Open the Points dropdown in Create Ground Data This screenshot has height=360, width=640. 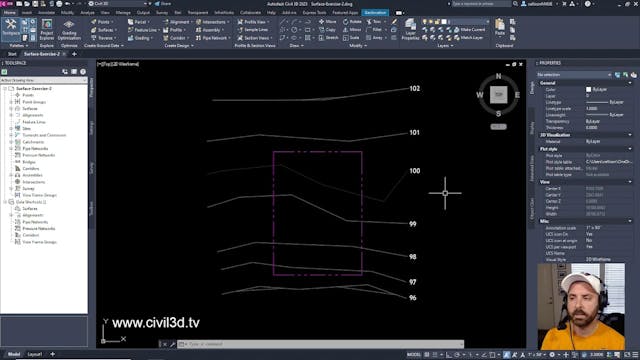coord(103,22)
